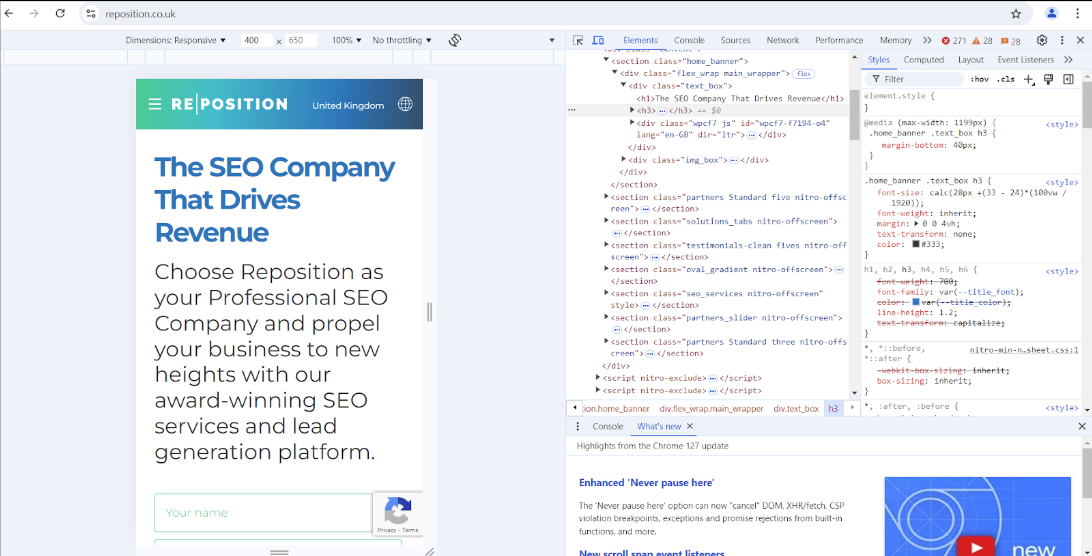This screenshot has width=1092, height=556.
Task: Open site information icon in address bar
Action: [x=91, y=13]
